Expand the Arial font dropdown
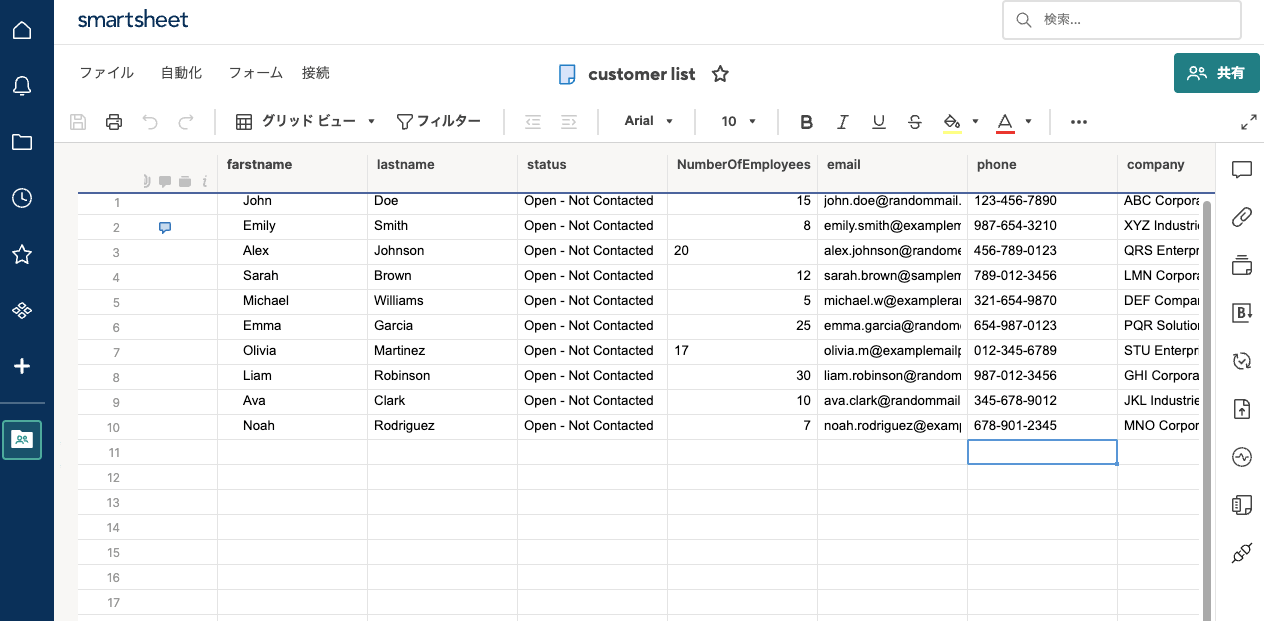The height and width of the screenshot is (621, 1264). click(648, 121)
